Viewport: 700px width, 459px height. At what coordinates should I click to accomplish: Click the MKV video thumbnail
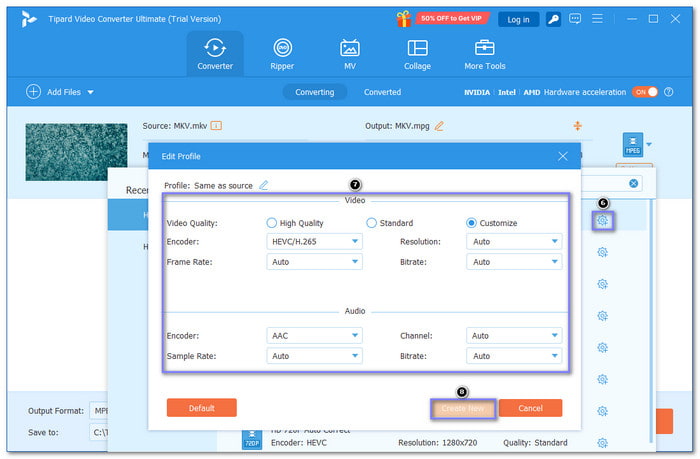[x=76, y=150]
